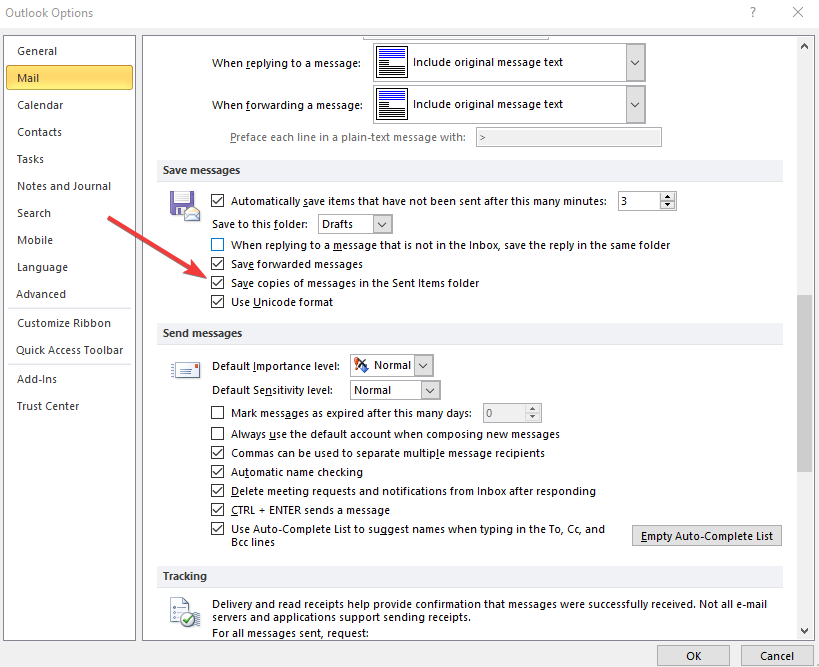Open the Language options category

(69, 267)
